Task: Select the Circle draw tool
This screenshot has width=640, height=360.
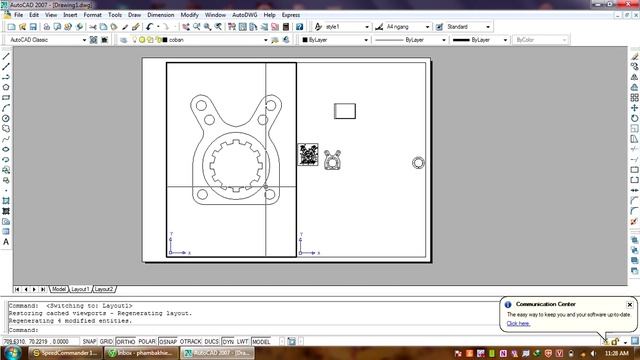Action: pyautogui.click(x=6, y=118)
